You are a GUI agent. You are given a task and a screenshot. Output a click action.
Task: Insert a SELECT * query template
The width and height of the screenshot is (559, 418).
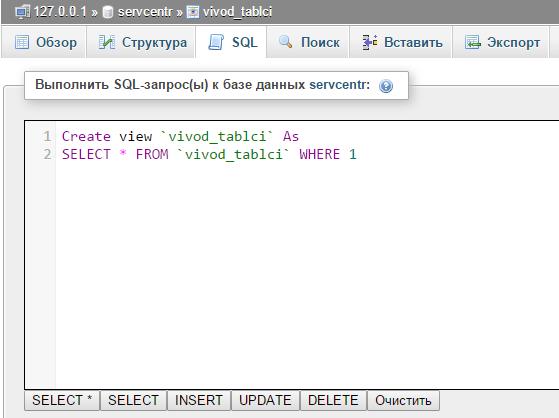(x=62, y=401)
